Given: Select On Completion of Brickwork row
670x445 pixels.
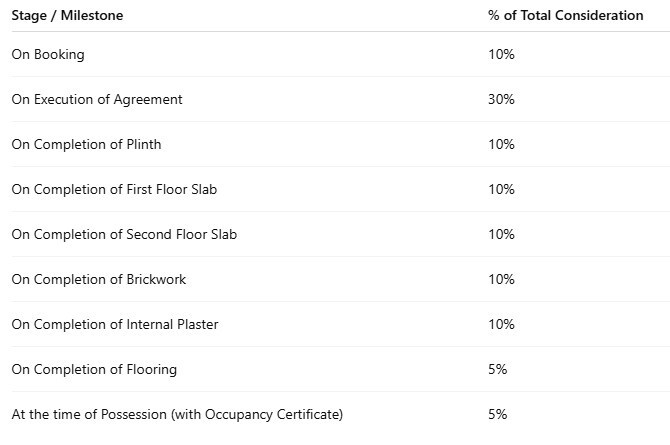Looking at the screenshot, I should [99, 279].
